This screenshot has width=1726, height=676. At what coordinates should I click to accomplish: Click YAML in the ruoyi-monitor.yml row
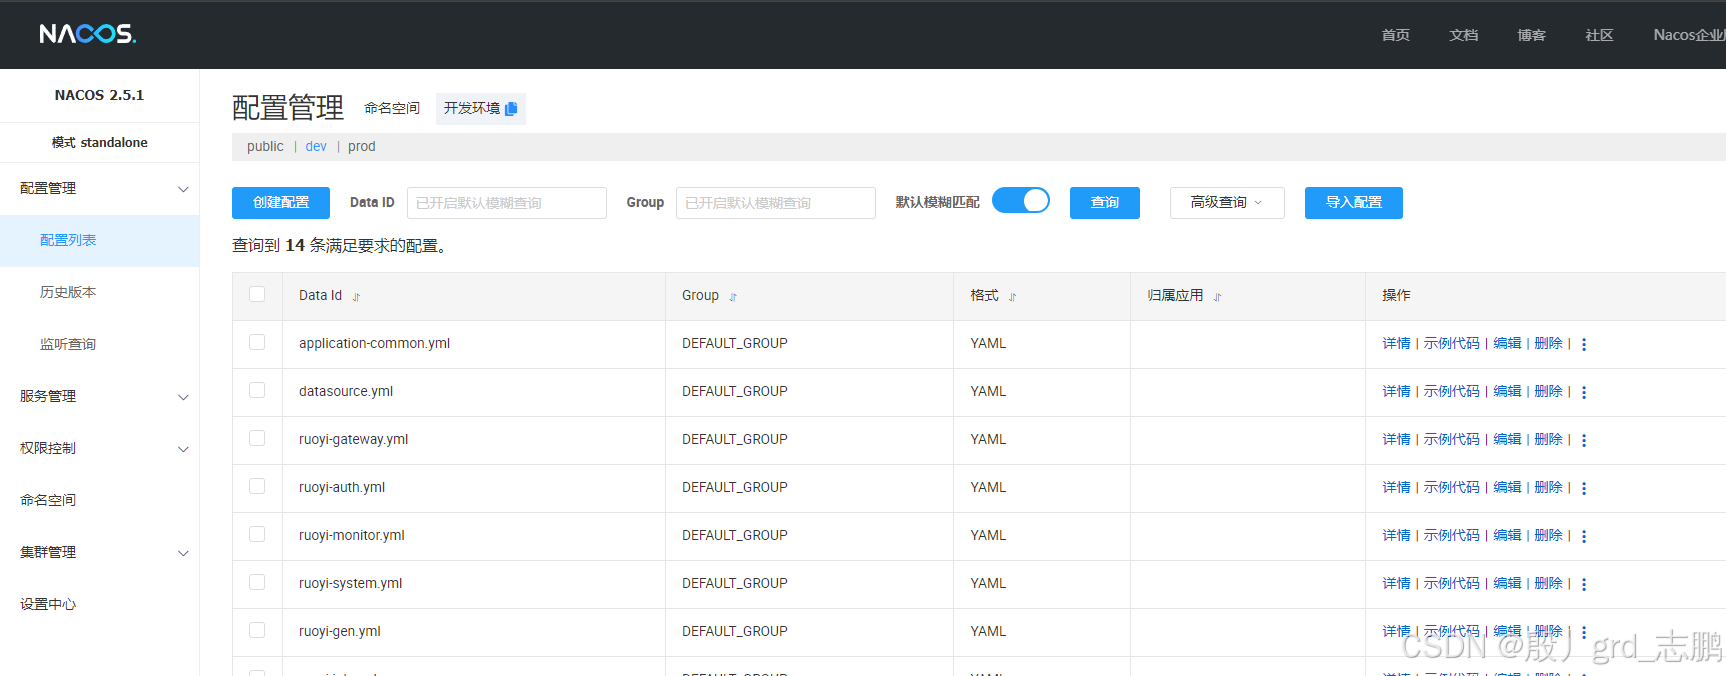click(x=988, y=536)
